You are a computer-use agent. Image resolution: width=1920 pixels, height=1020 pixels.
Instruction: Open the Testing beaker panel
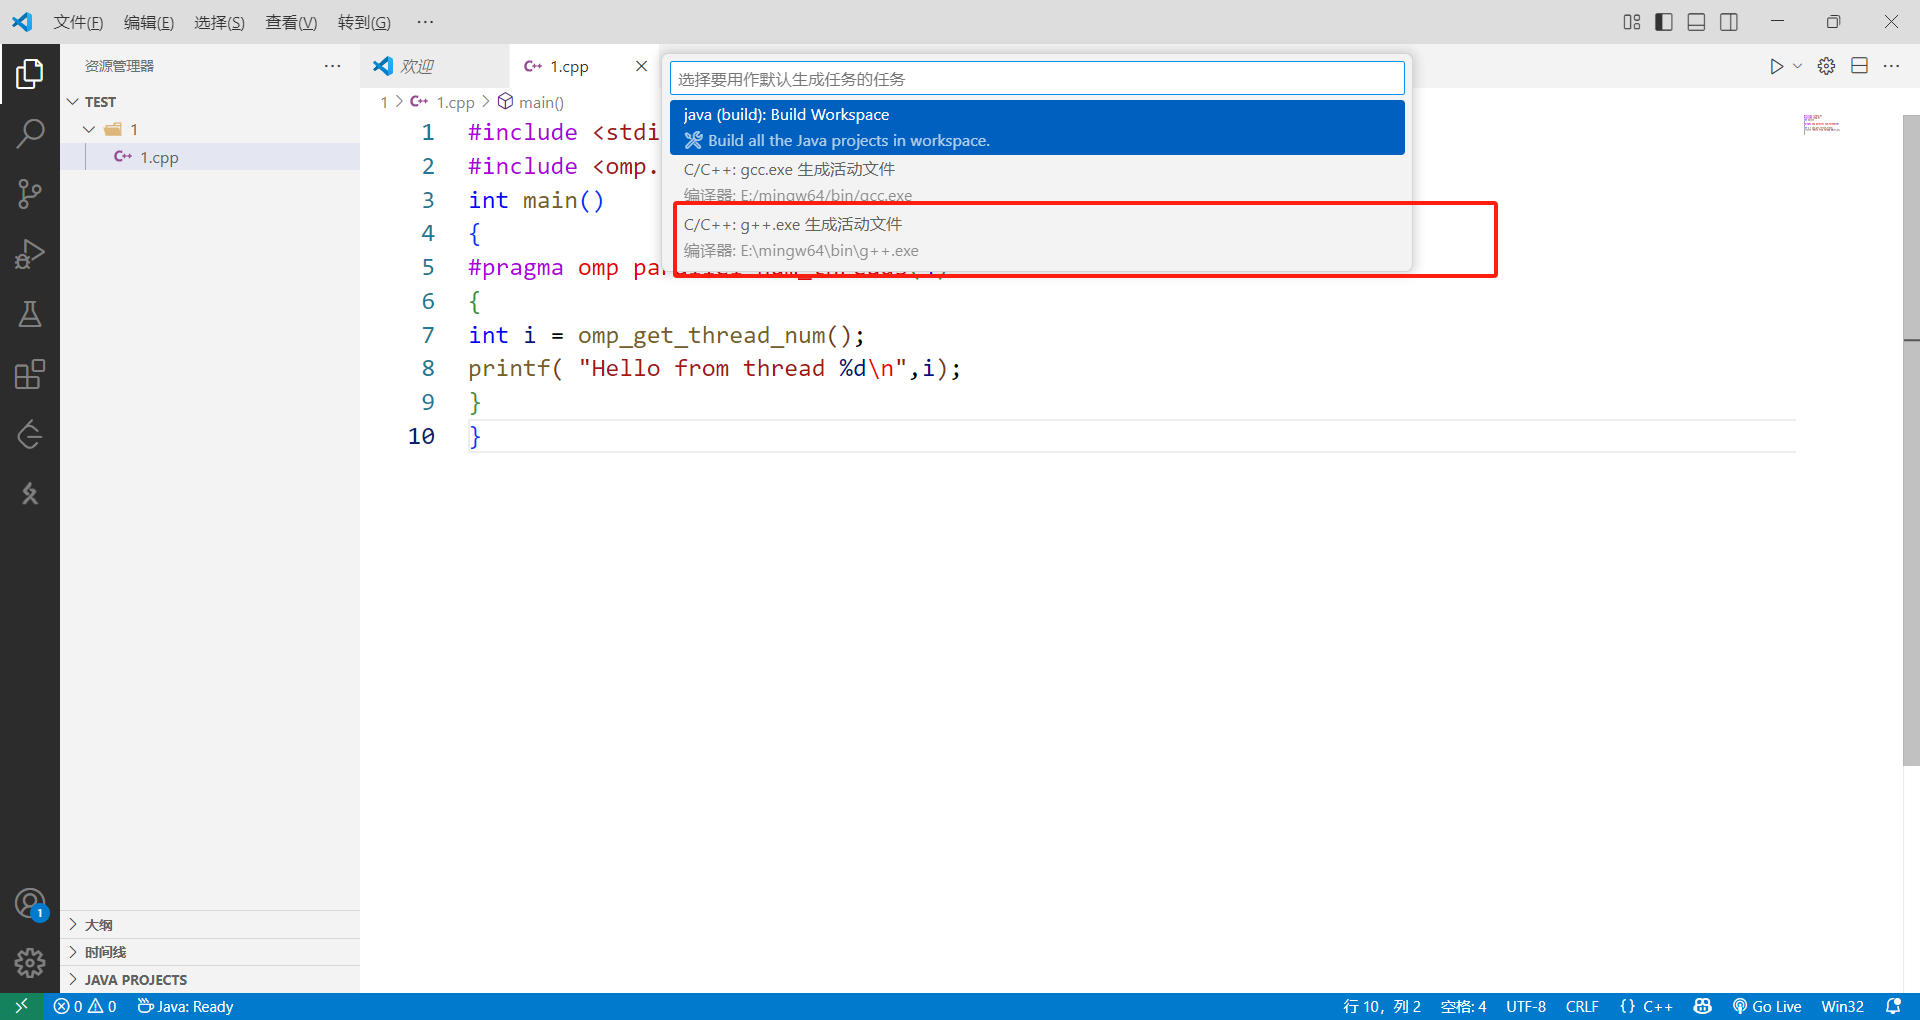(30, 314)
